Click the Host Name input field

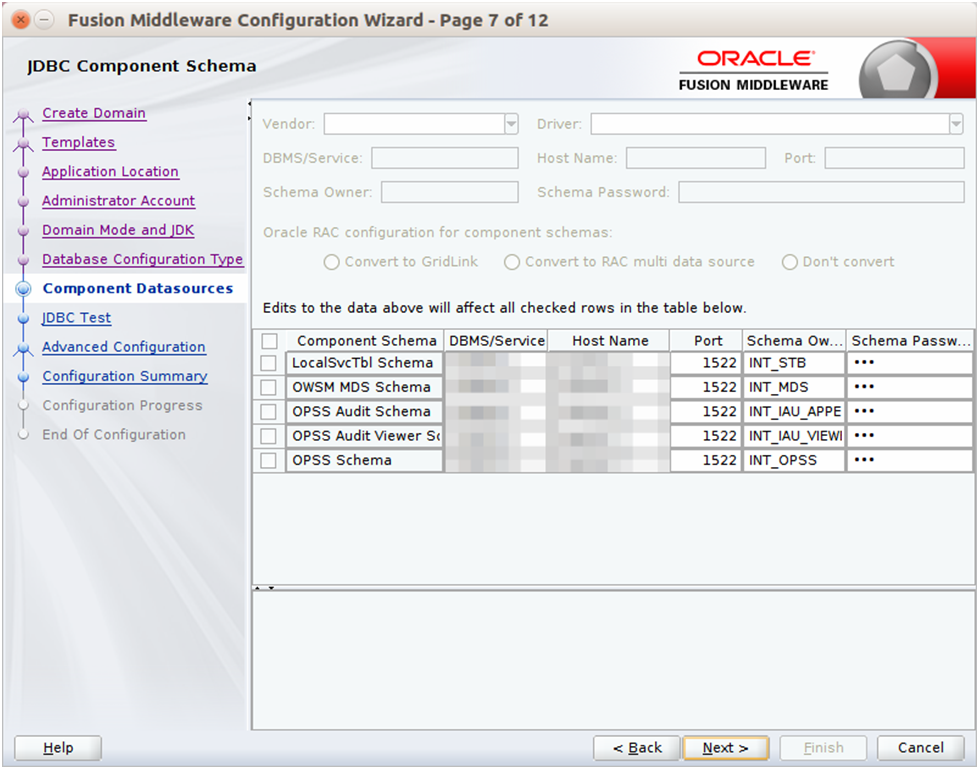pyautogui.click(x=696, y=158)
